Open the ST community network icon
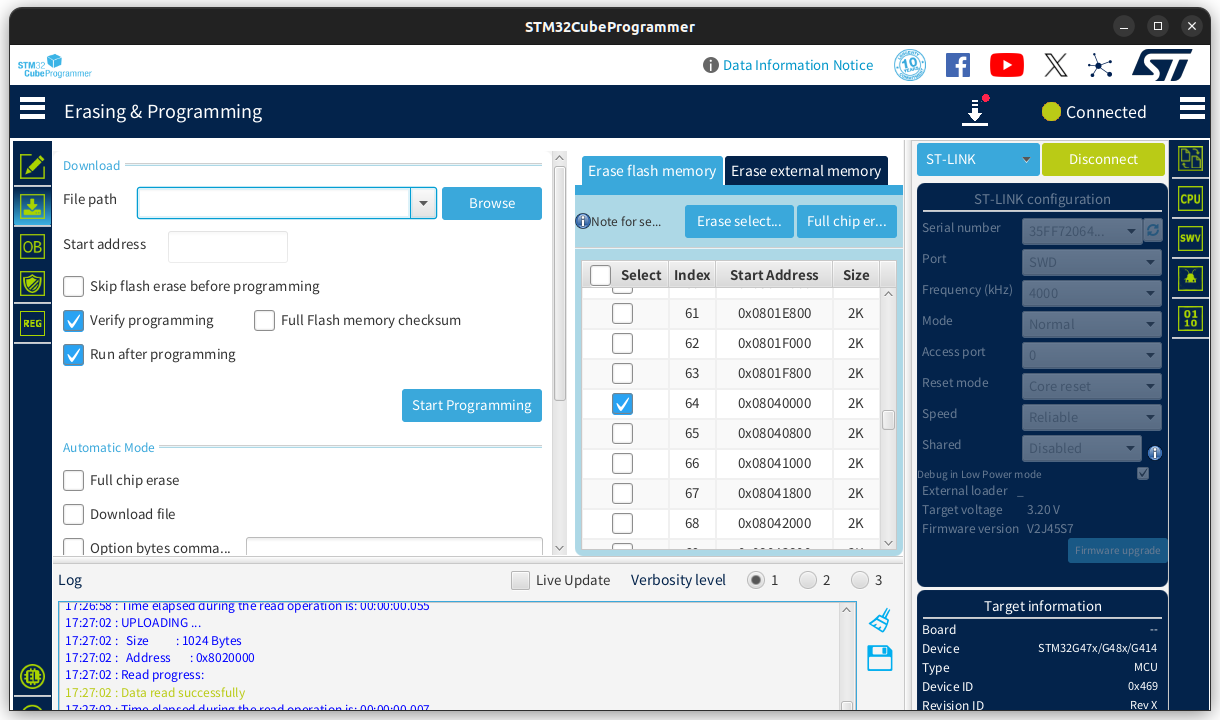1220x720 pixels. click(x=1100, y=66)
